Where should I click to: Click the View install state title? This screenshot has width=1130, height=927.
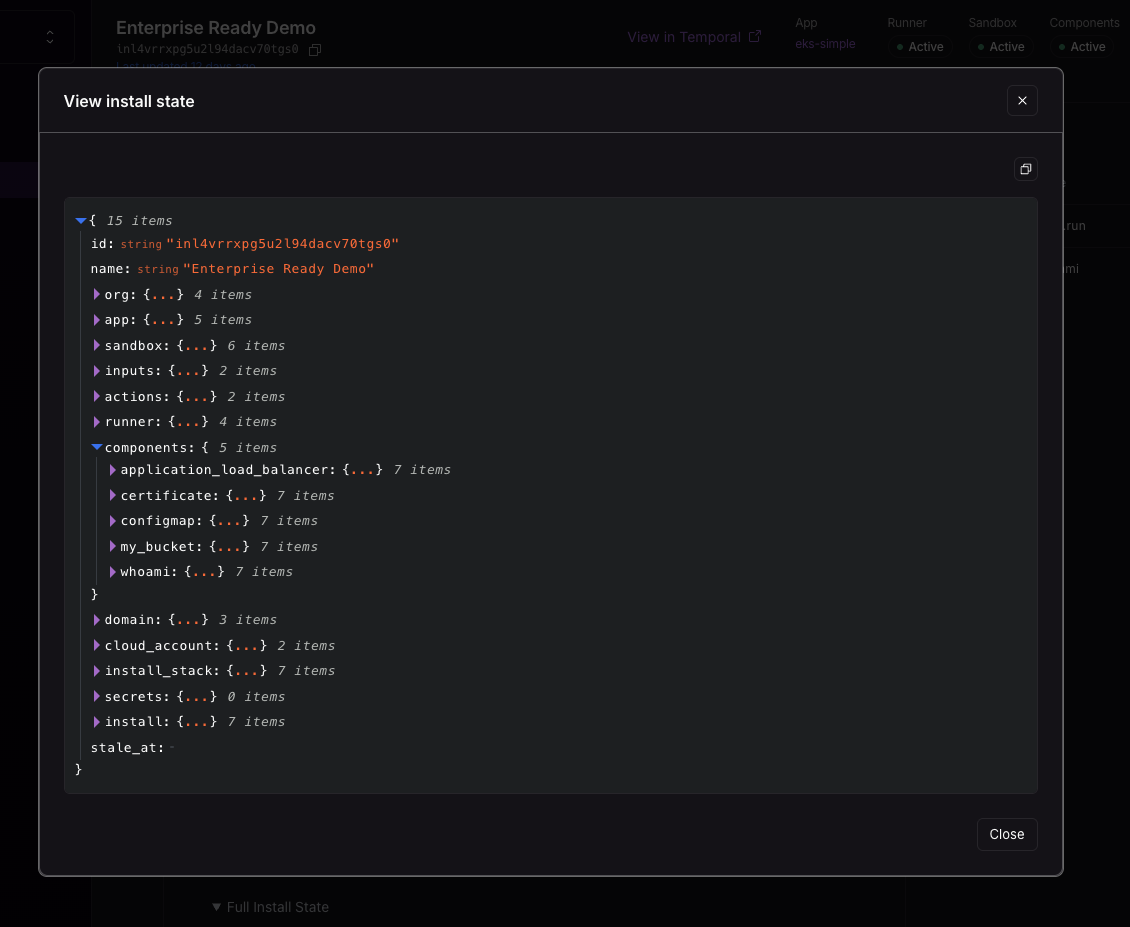click(129, 101)
